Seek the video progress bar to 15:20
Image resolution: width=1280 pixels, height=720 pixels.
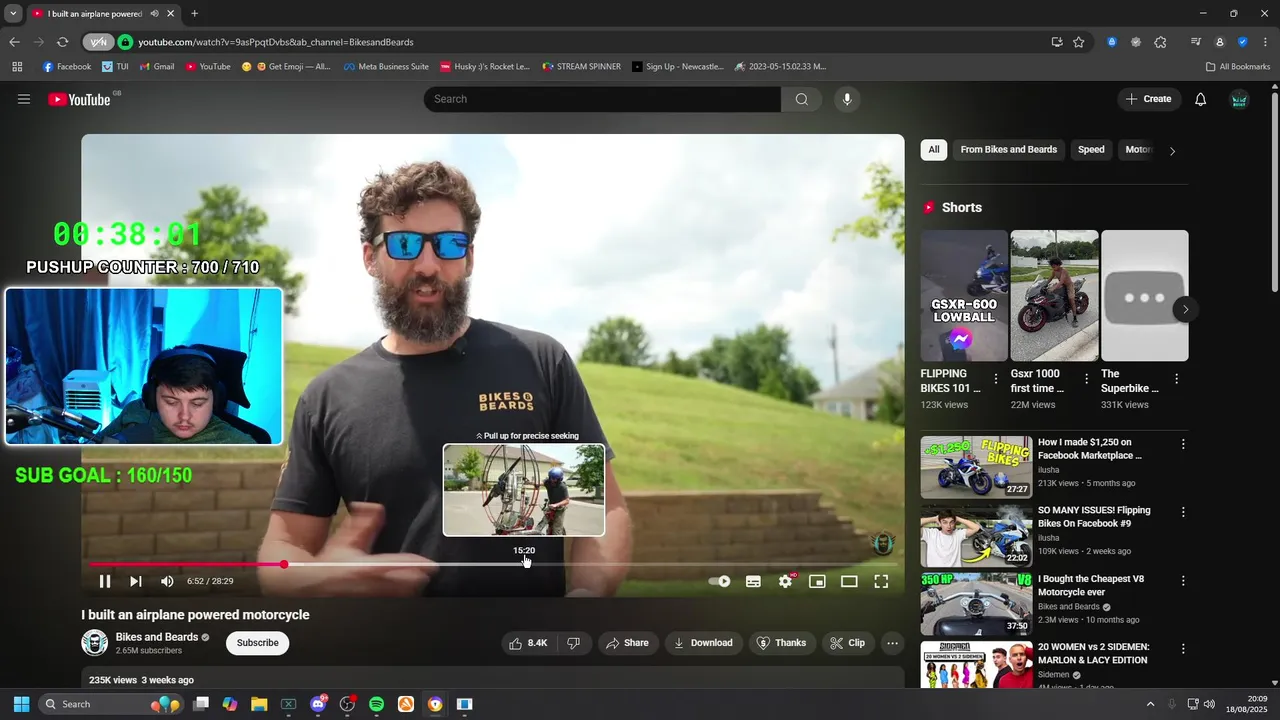(x=526, y=565)
